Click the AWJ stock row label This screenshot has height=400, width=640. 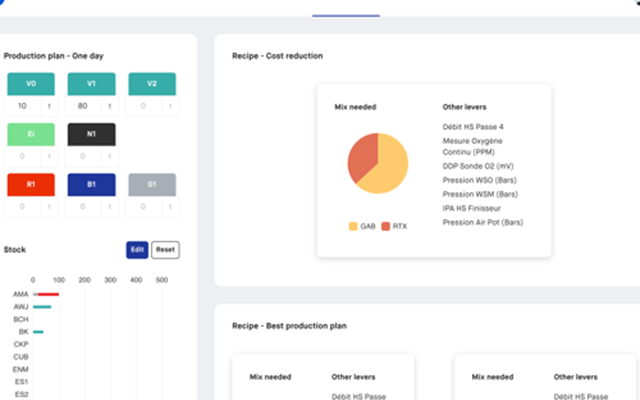(x=21, y=307)
